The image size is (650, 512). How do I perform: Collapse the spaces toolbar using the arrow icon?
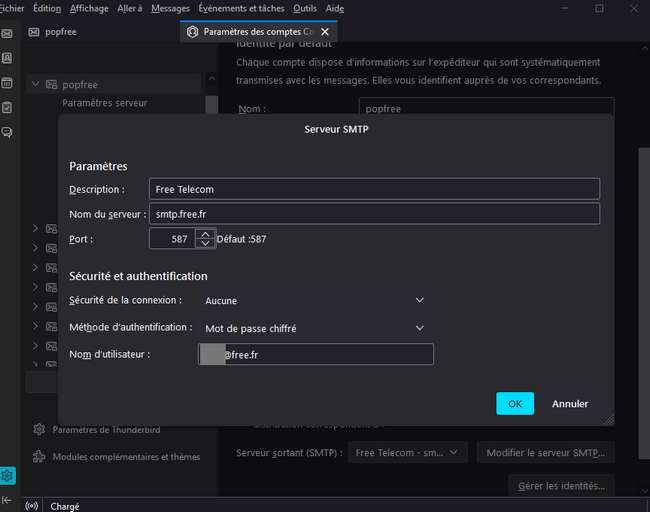click(x=7, y=500)
